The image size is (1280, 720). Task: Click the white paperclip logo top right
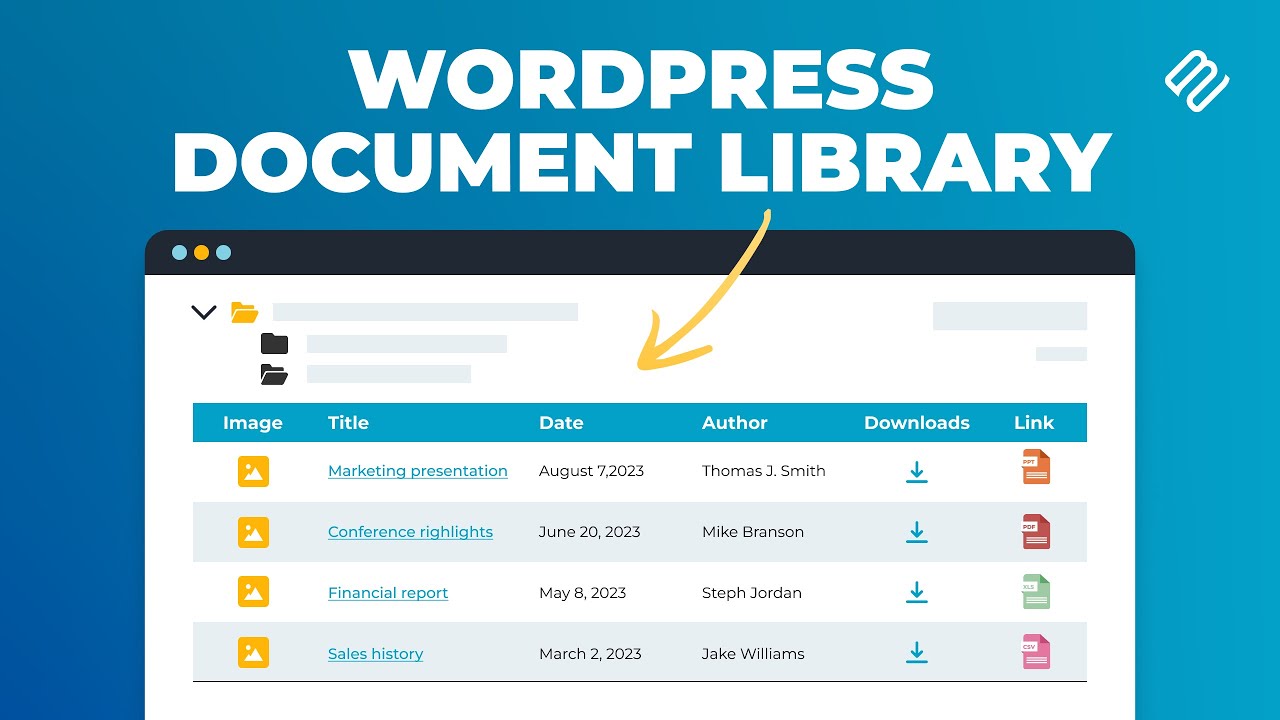(x=1197, y=81)
